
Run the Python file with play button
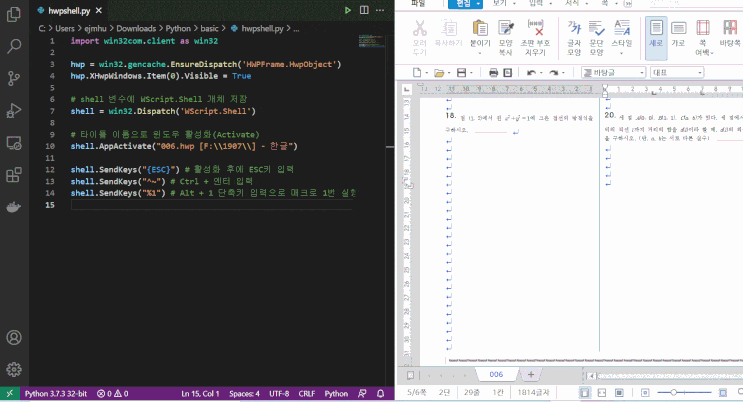[x=348, y=10]
